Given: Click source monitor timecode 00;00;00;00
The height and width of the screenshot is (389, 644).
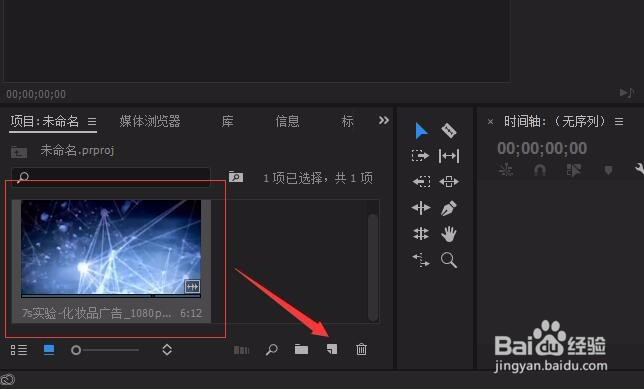Looking at the screenshot, I should [x=36, y=94].
